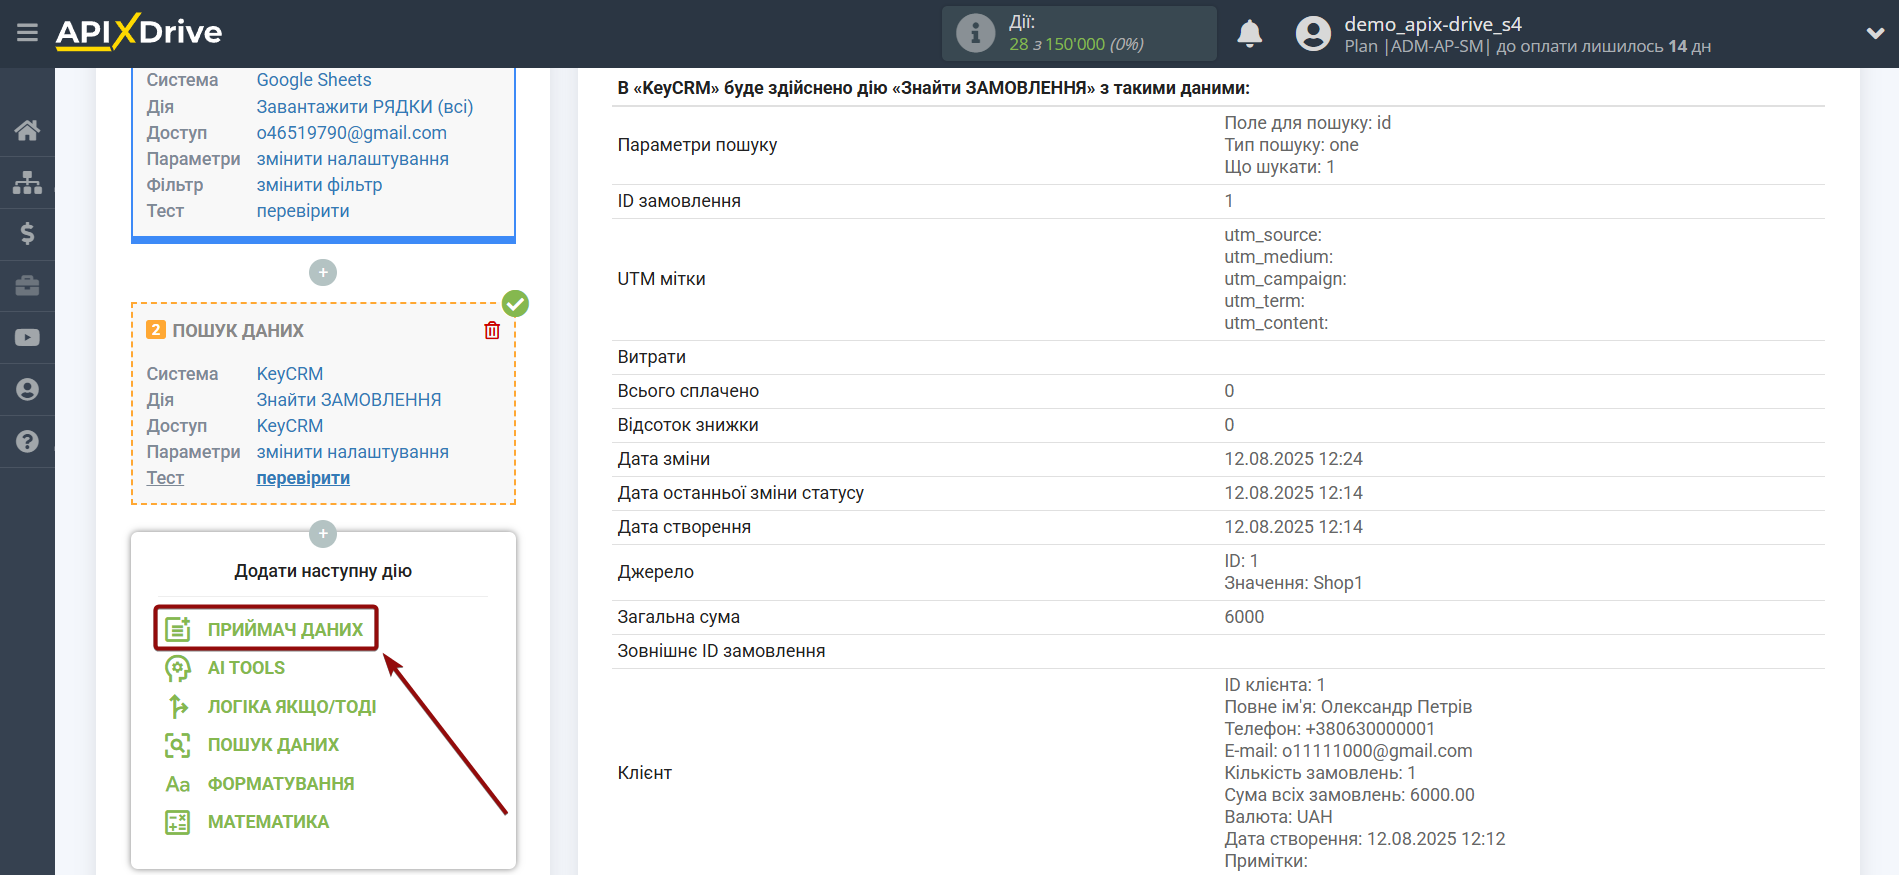Click the Дата зміни value 12.08.2025 12:24

(1293, 459)
